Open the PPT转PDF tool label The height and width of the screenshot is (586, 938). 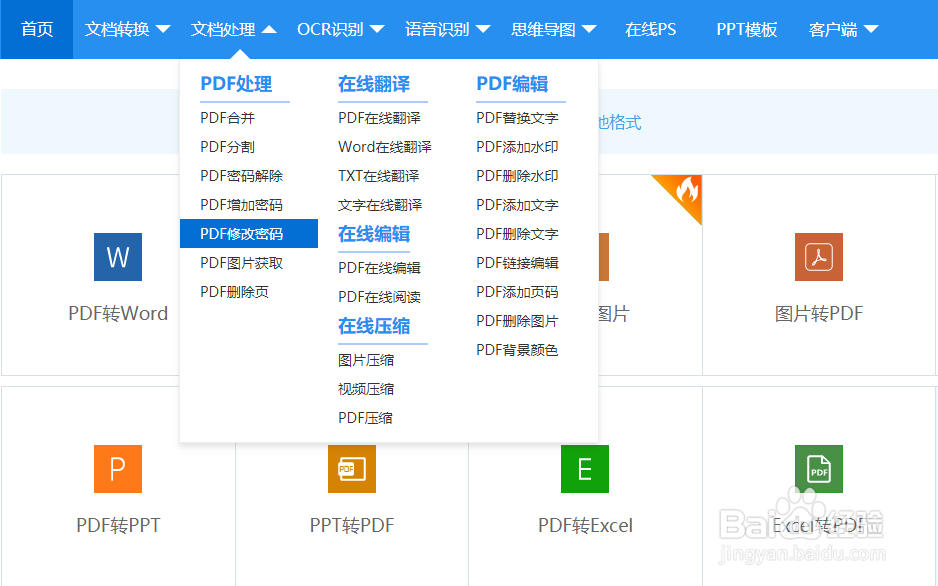point(352,525)
